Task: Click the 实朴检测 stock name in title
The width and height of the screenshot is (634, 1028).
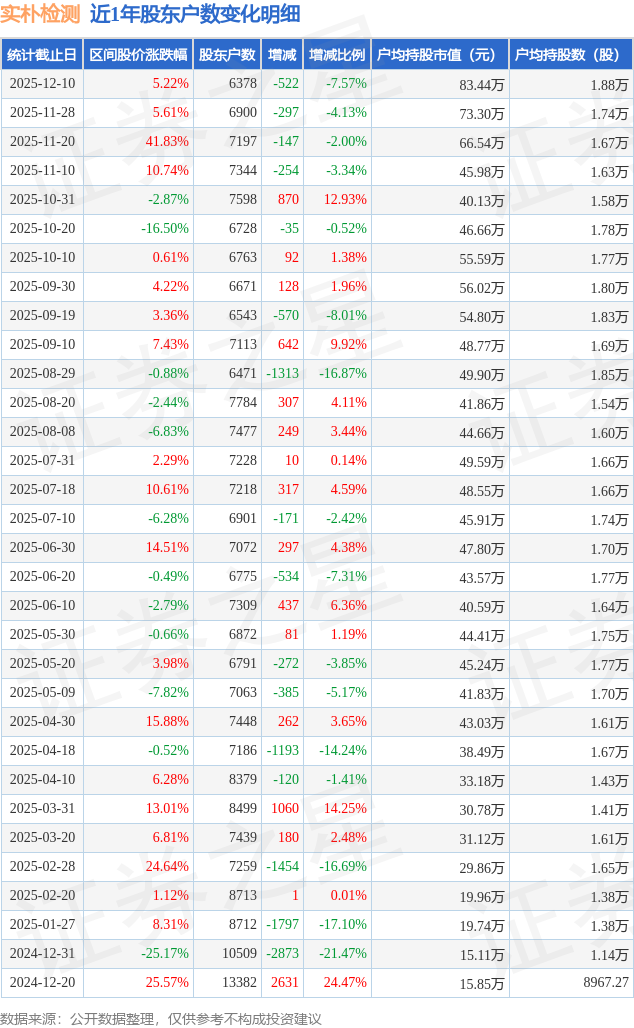Action: [x=40, y=14]
